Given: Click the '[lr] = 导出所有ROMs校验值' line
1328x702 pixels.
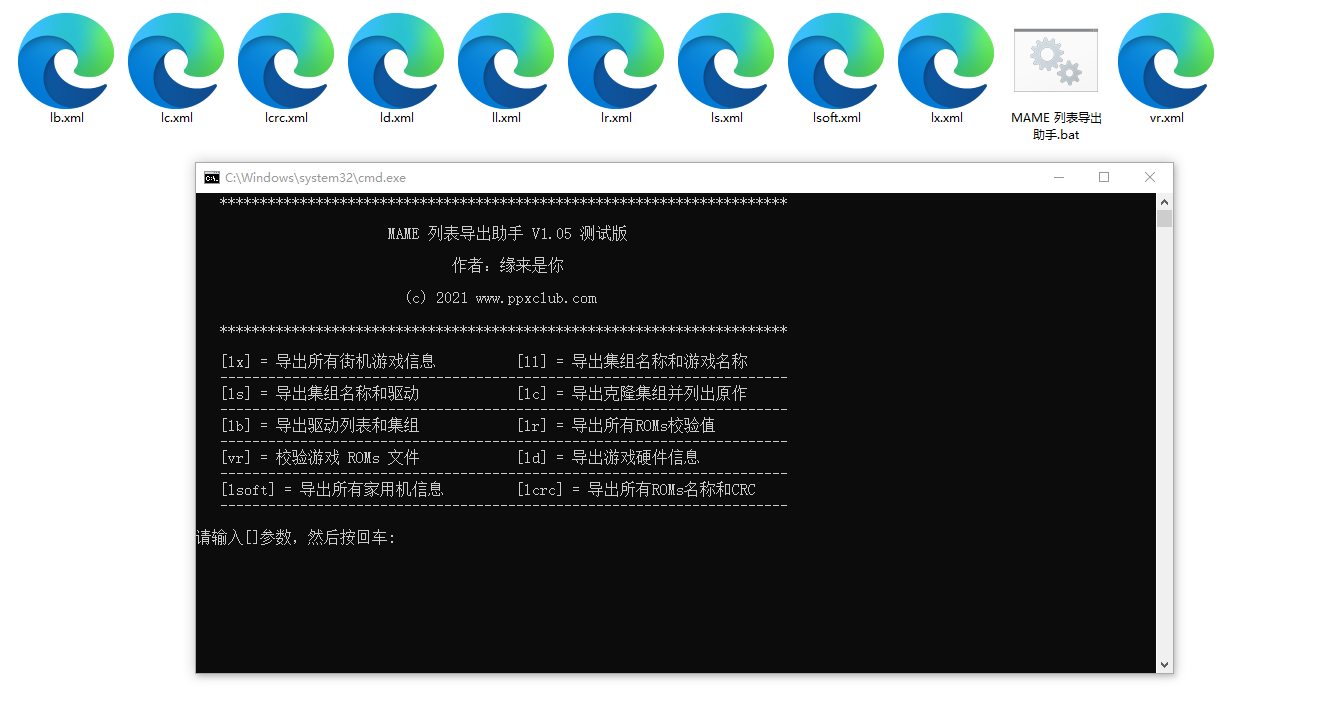Looking at the screenshot, I should [616, 425].
